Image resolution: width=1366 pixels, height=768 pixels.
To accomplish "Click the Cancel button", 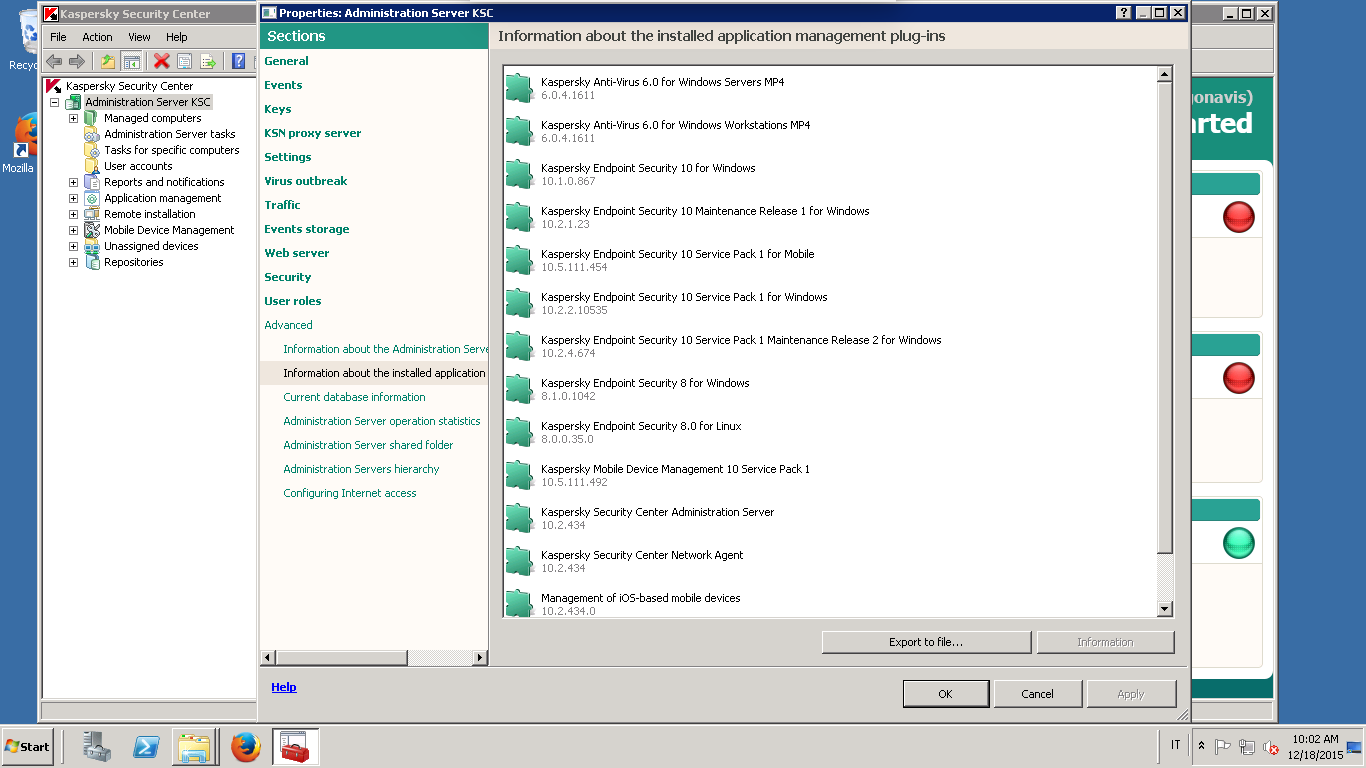I will click(x=1038, y=694).
